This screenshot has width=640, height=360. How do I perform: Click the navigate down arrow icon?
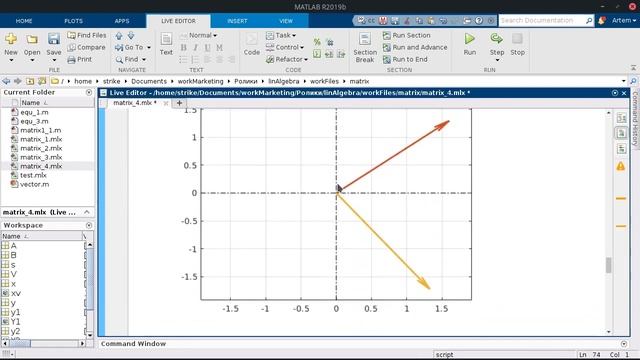[x=131, y=36]
